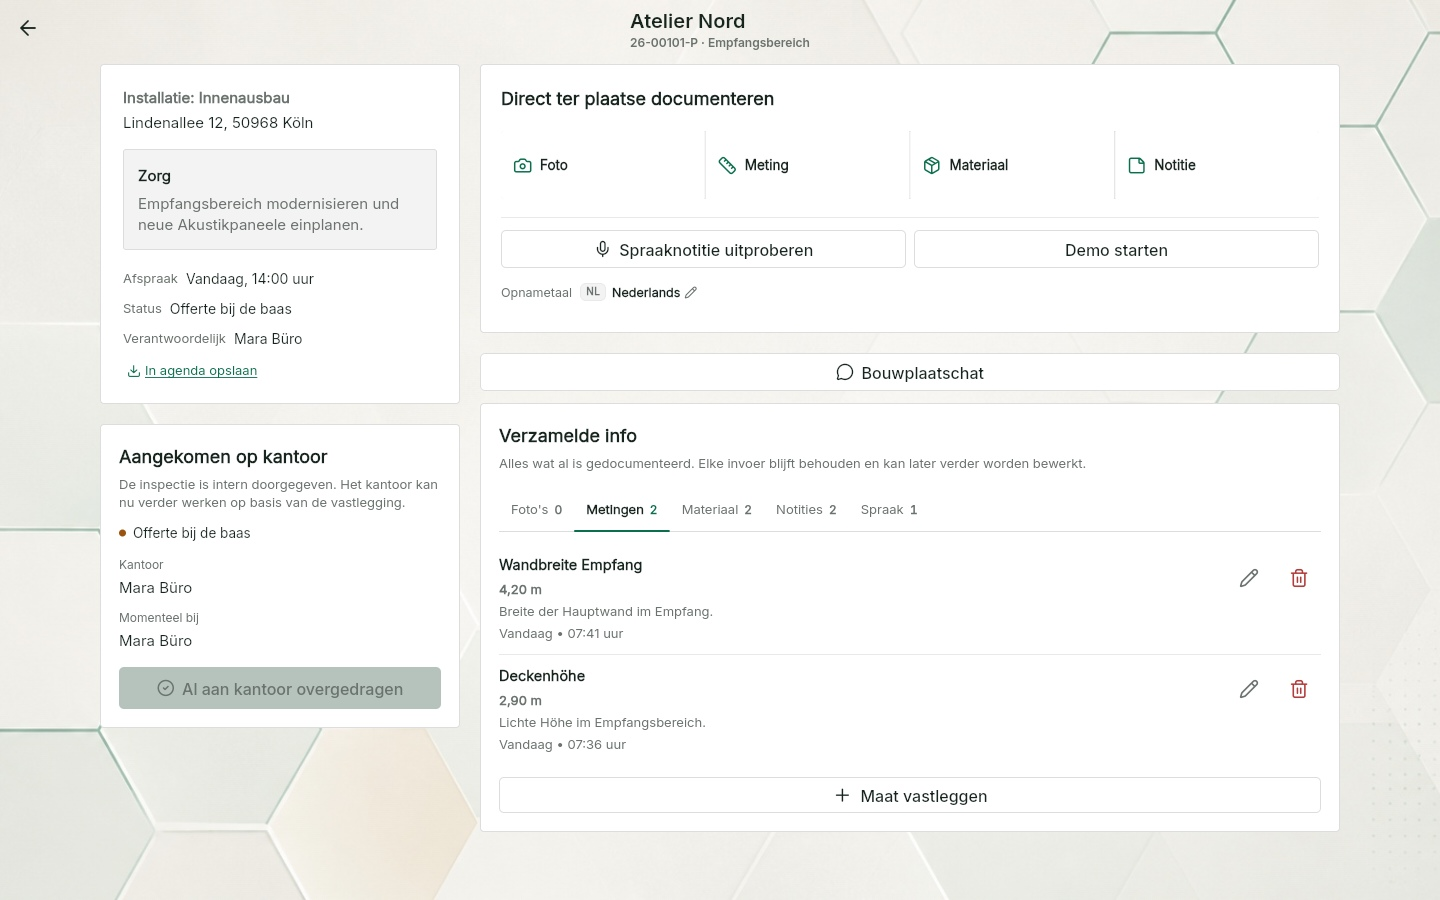Edit the recording language Nederlands
Screen dimensions: 1440x900
pyautogui.click(x=691, y=292)
